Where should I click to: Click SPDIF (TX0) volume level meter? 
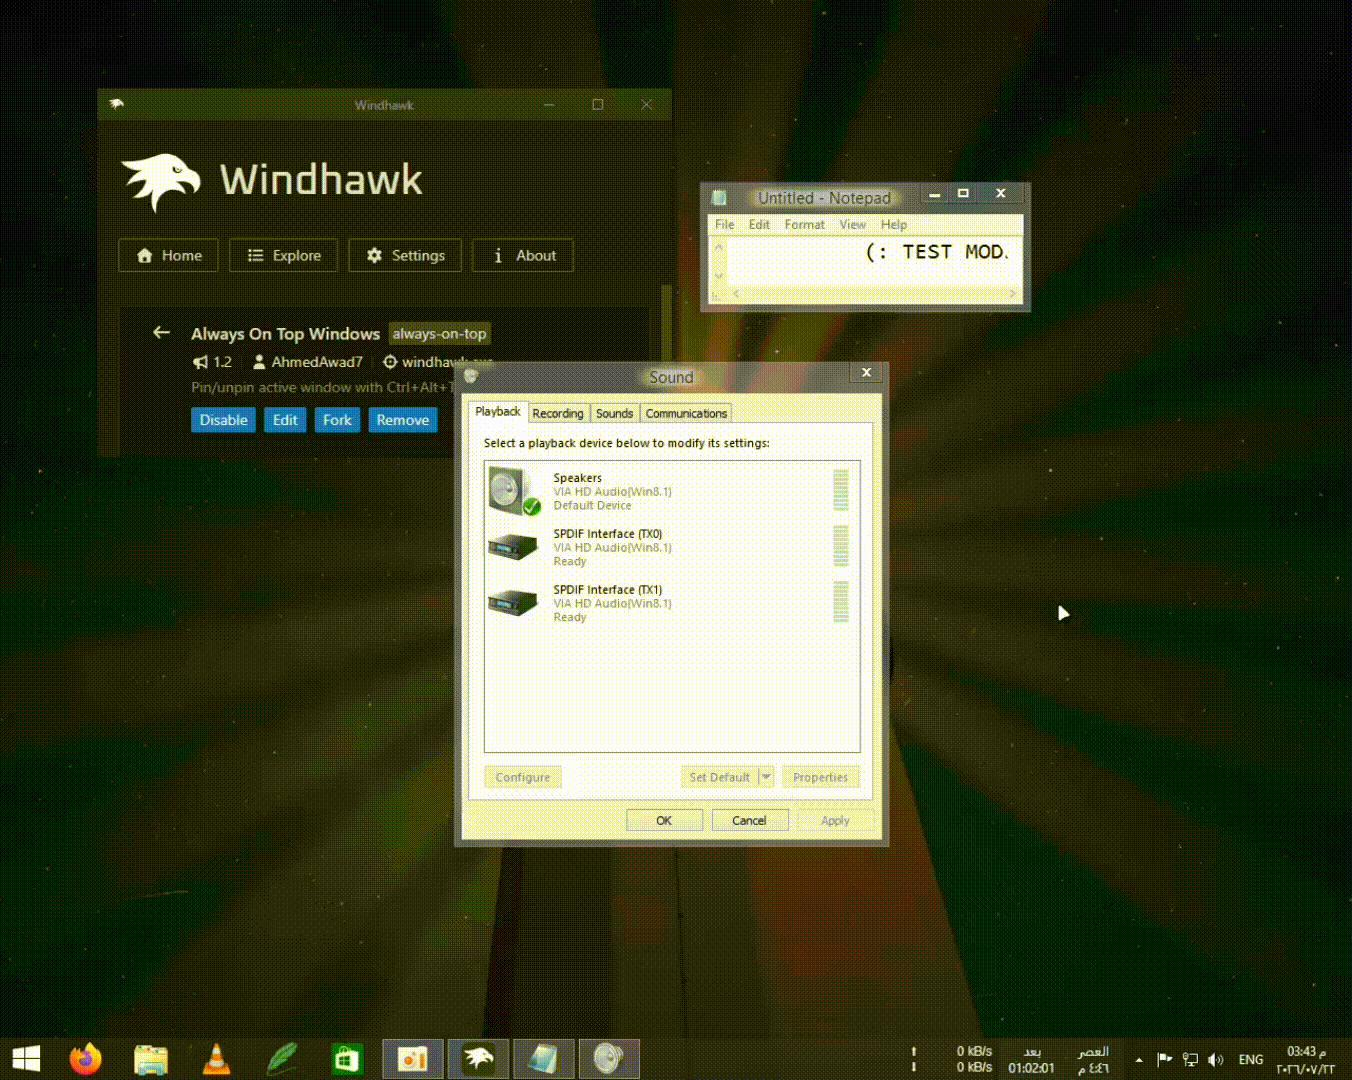[840, 546]
